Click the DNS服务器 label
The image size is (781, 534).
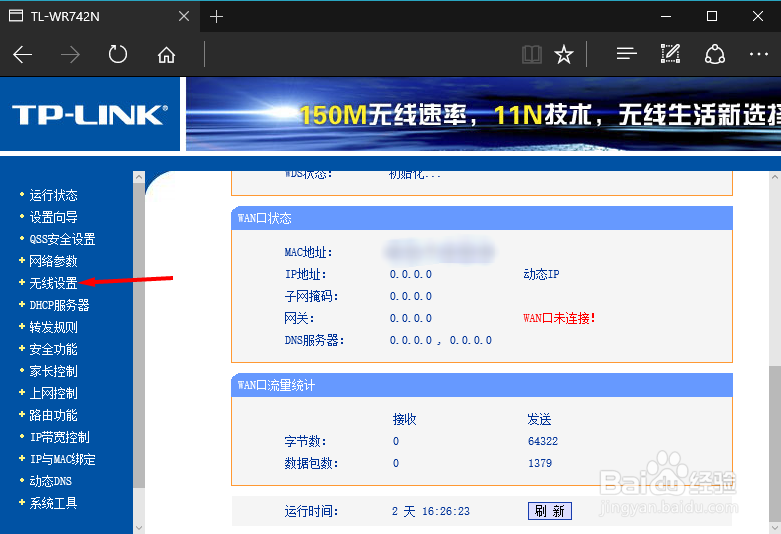tap(314, 340)
